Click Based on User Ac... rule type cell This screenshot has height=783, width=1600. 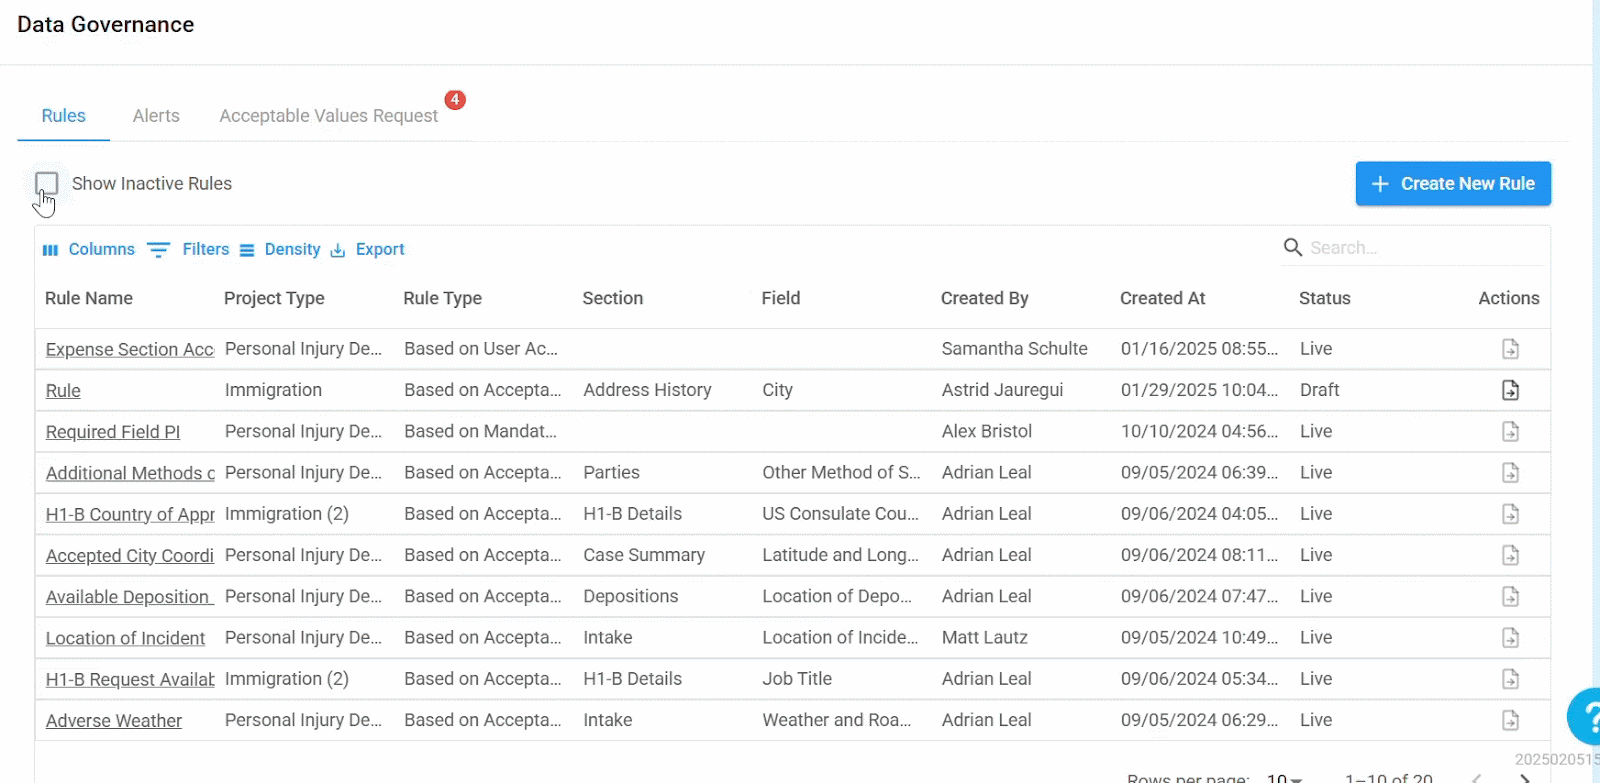tap(481, 349)
